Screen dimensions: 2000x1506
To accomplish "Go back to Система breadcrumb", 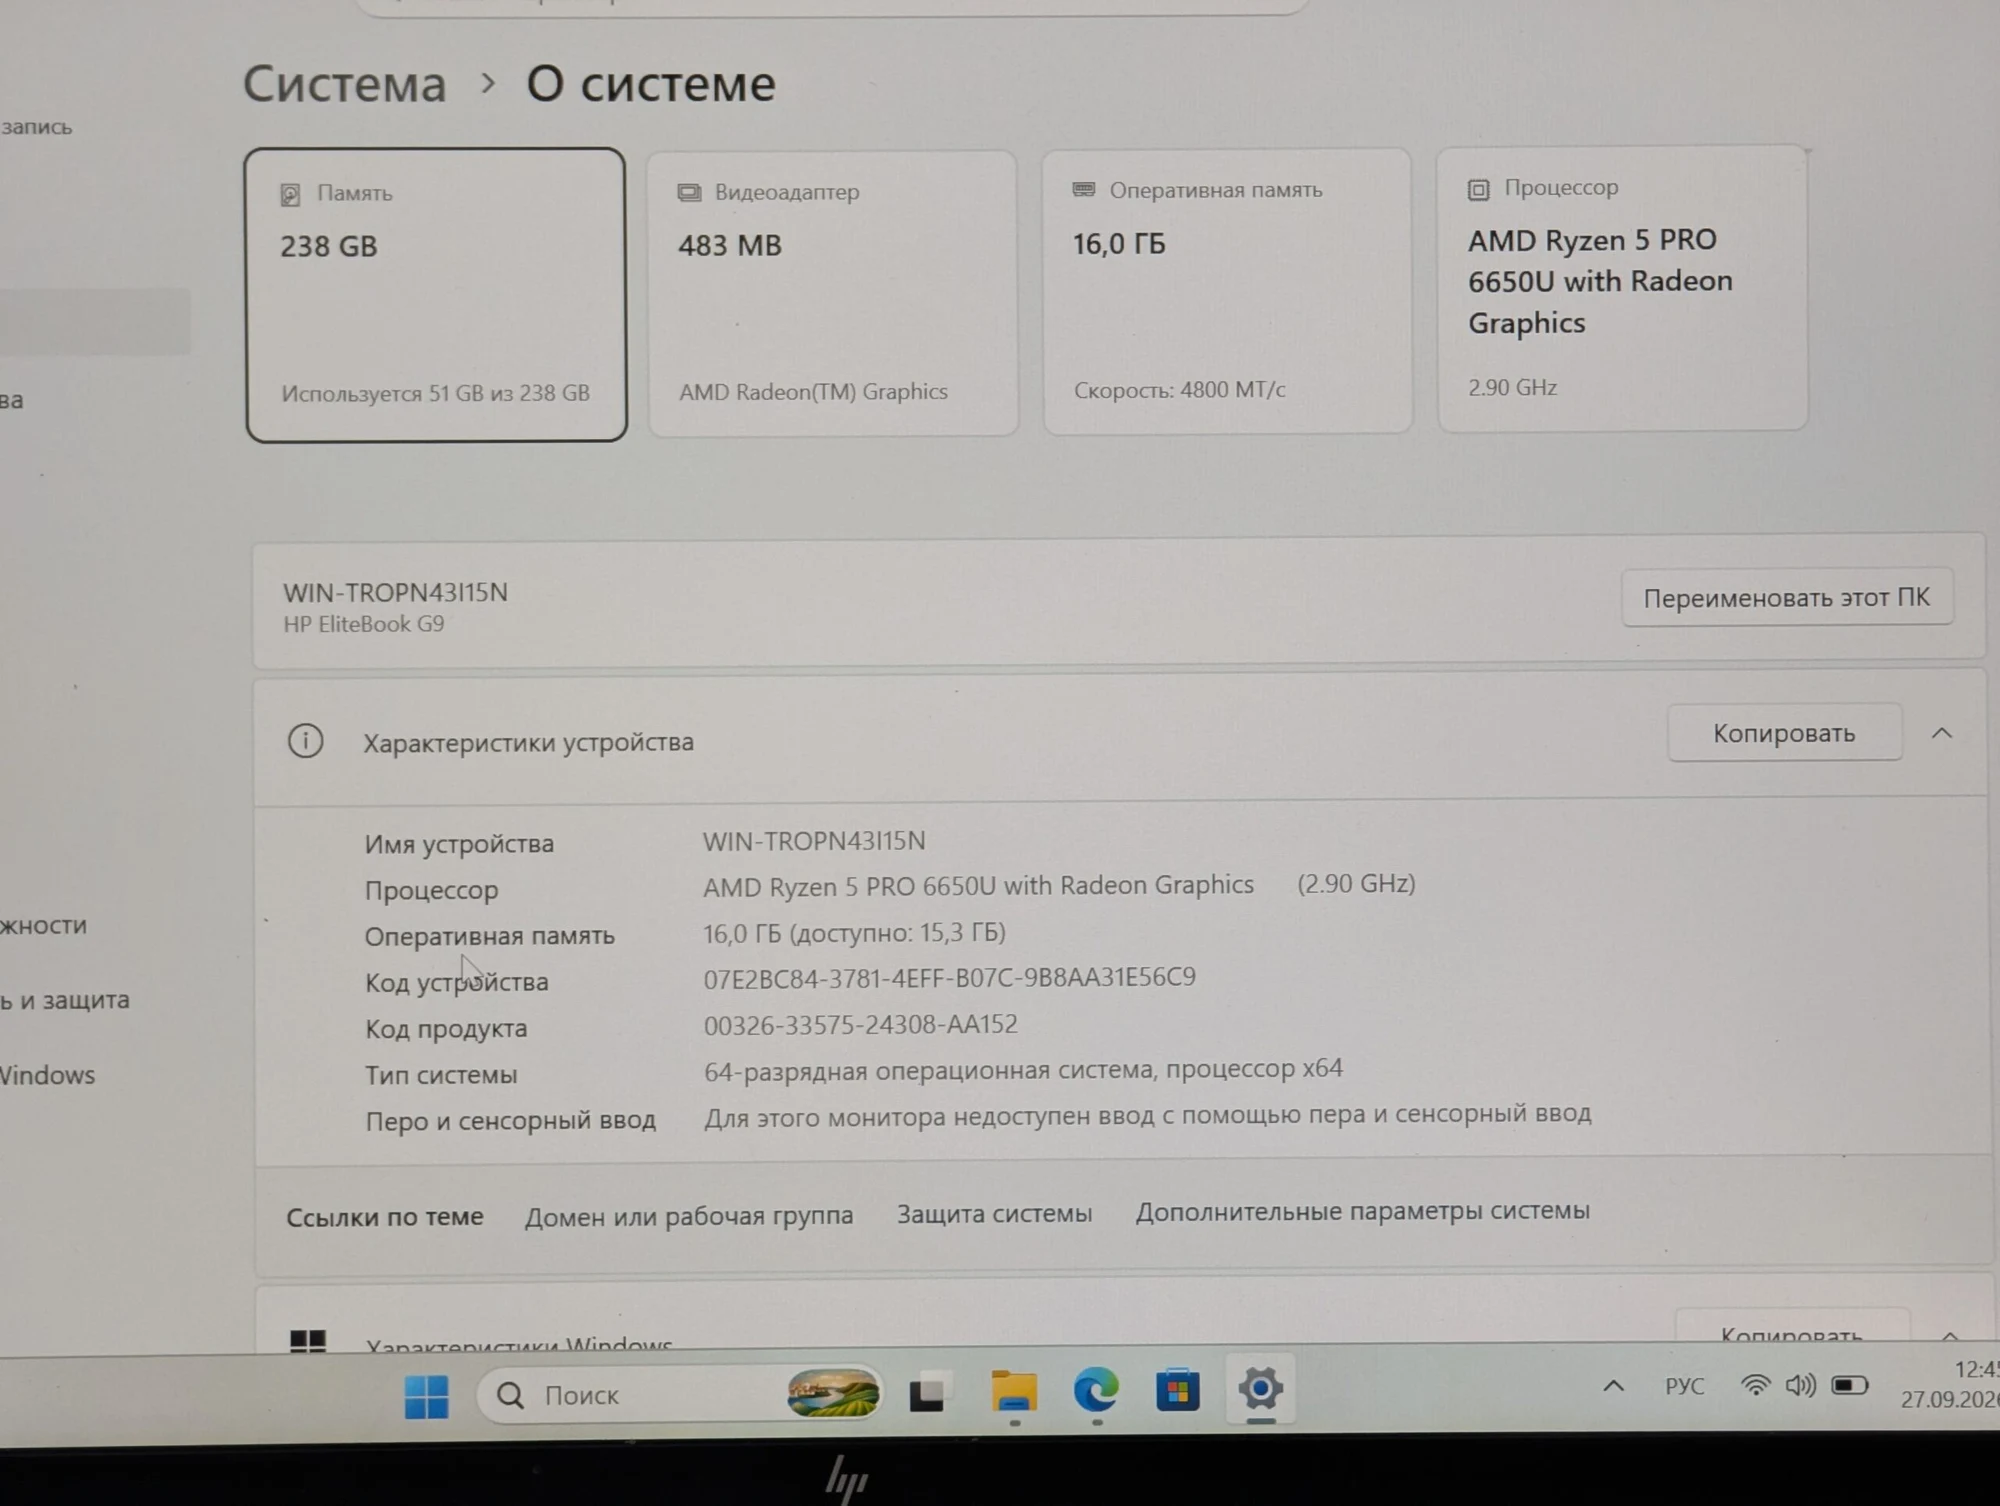I will [x=345, y=84].
